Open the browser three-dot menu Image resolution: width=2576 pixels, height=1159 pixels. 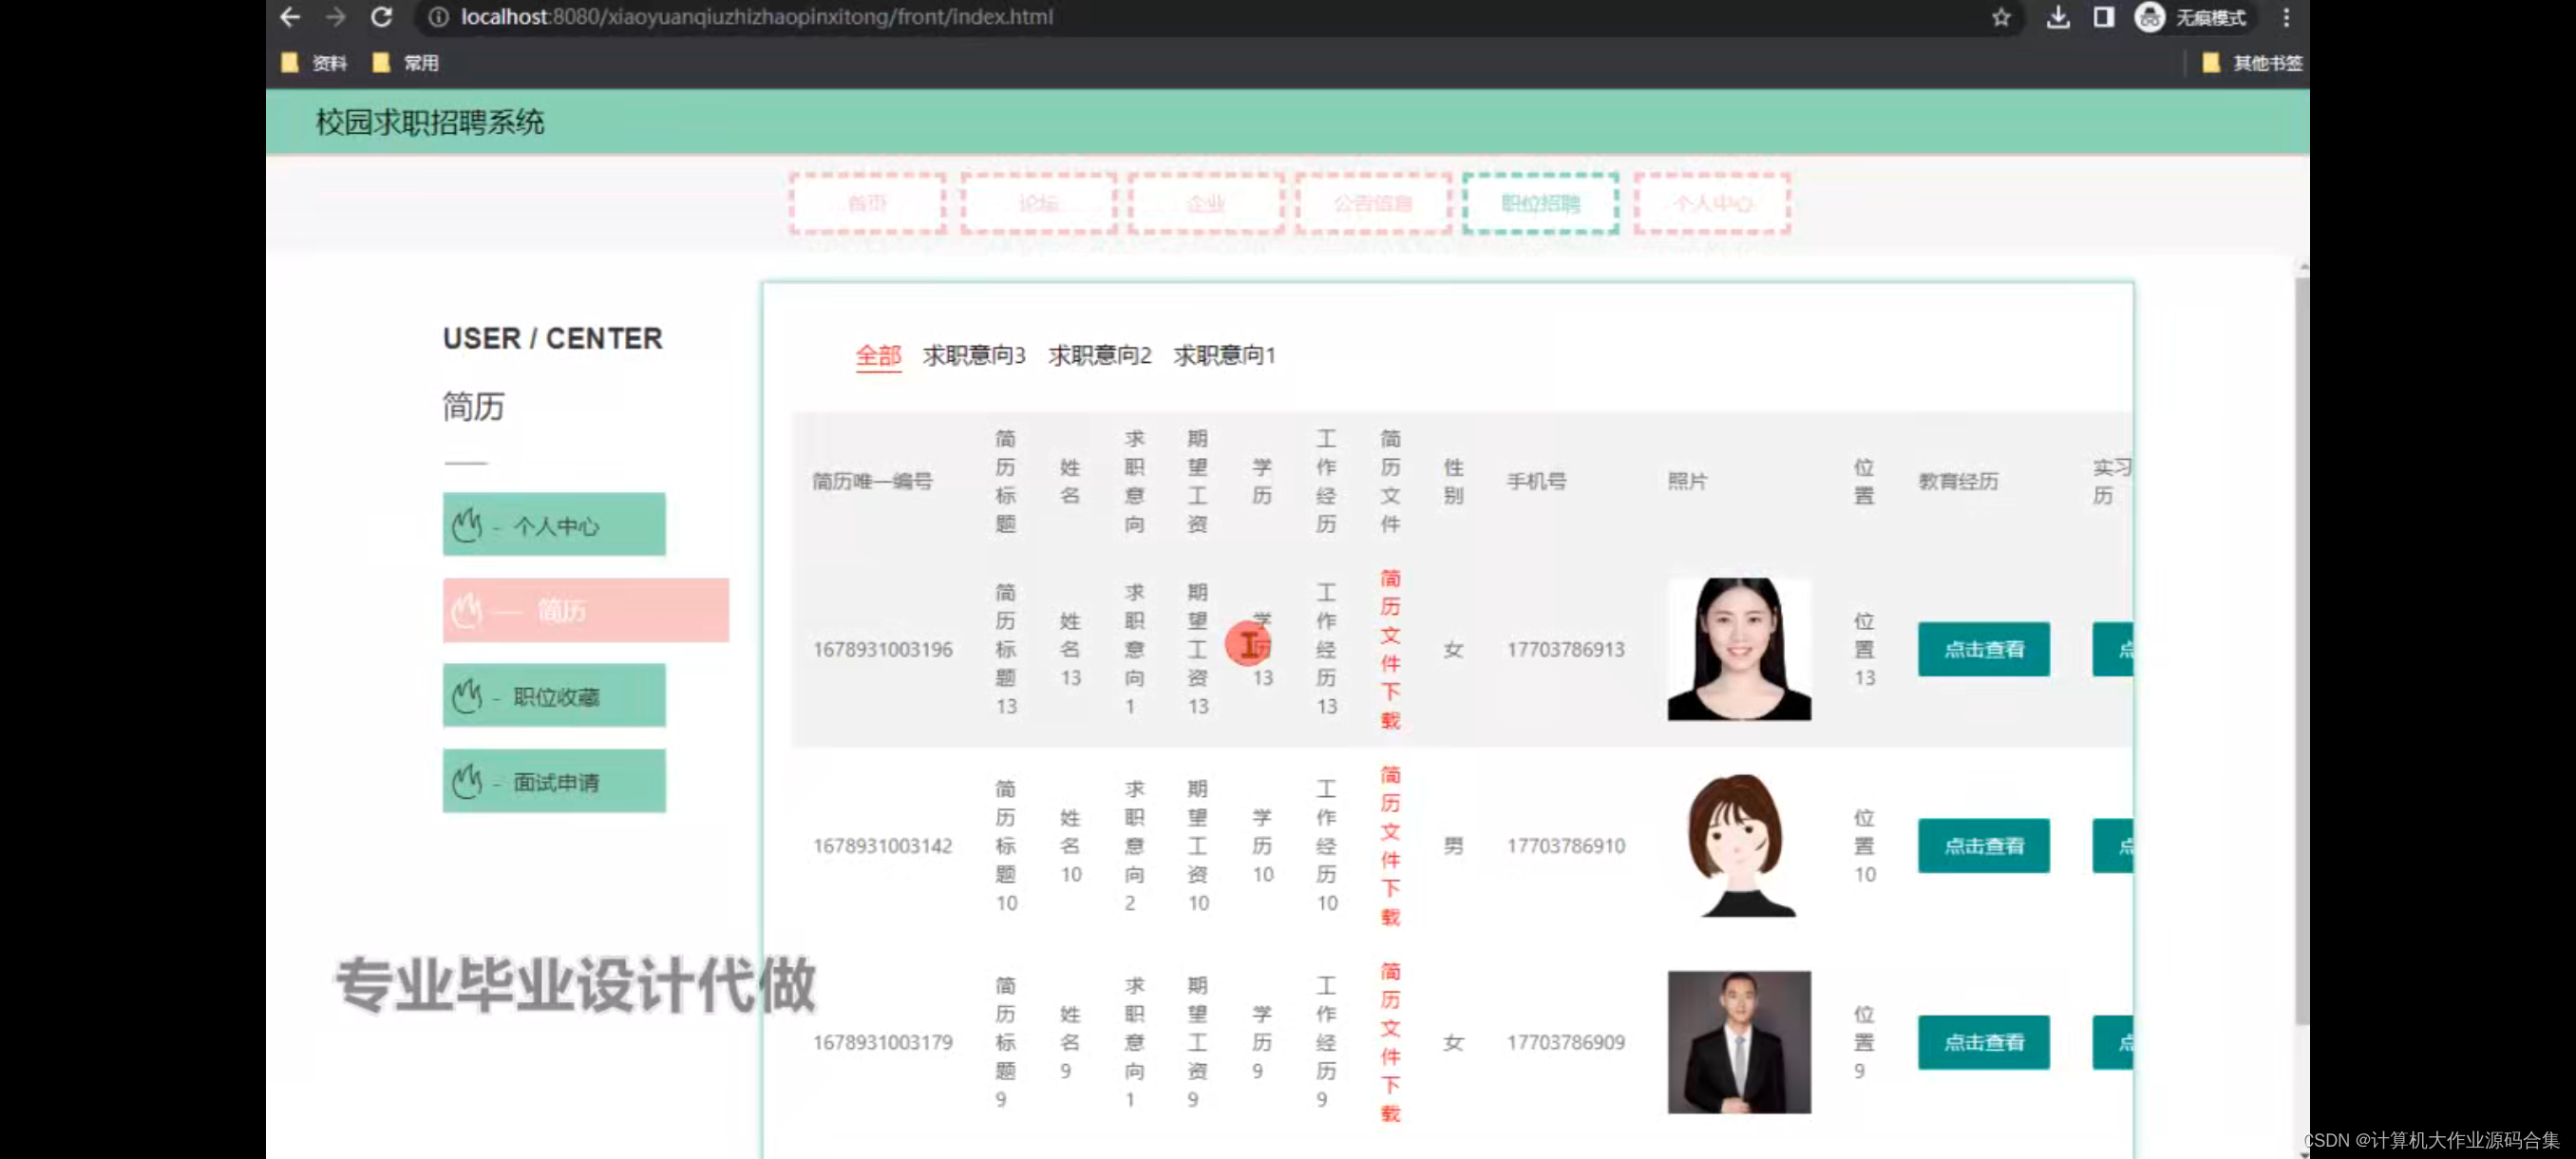pyautogui.click(x=2286, y=17)
